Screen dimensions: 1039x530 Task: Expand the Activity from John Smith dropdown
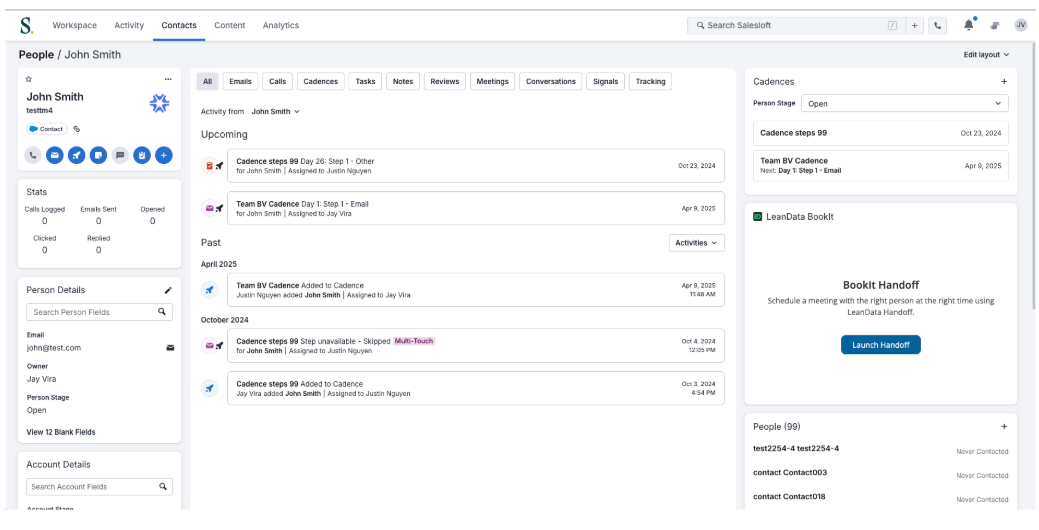click(x=276, y=112)
